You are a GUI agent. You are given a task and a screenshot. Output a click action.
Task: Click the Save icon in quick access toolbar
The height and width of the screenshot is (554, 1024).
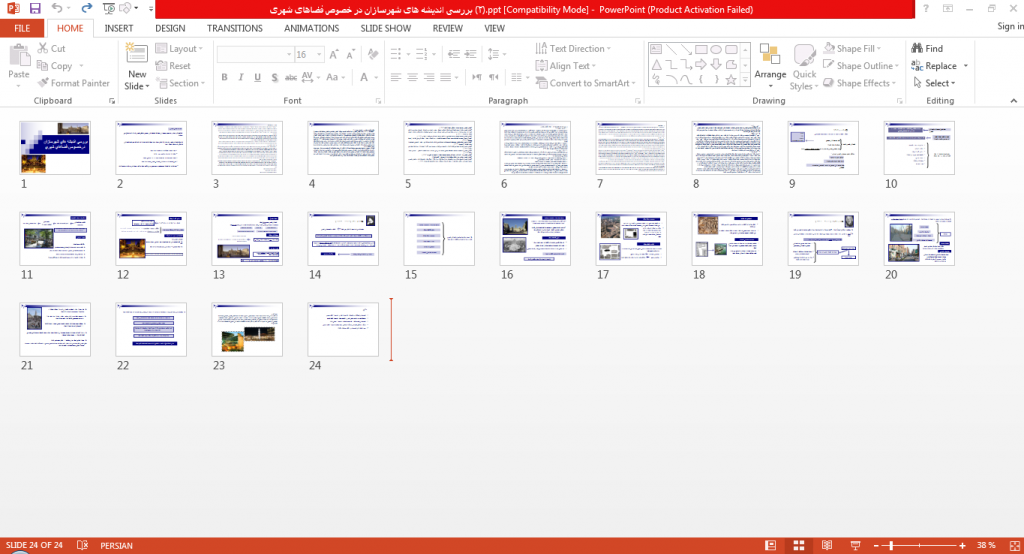coord(35,8)
